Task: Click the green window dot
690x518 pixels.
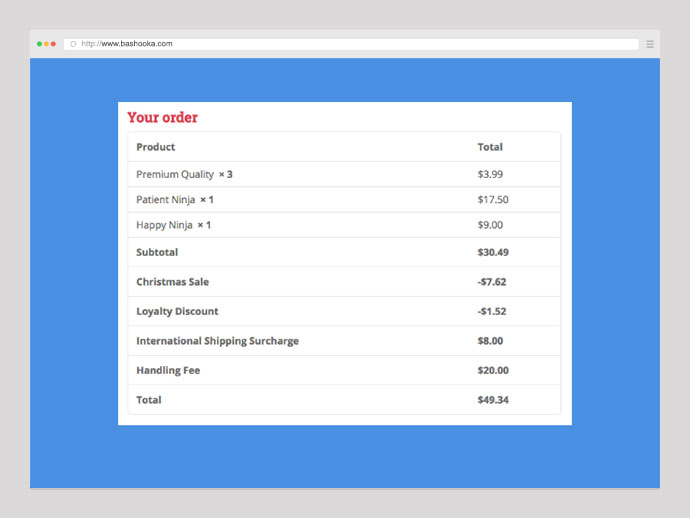Action: 39,44
